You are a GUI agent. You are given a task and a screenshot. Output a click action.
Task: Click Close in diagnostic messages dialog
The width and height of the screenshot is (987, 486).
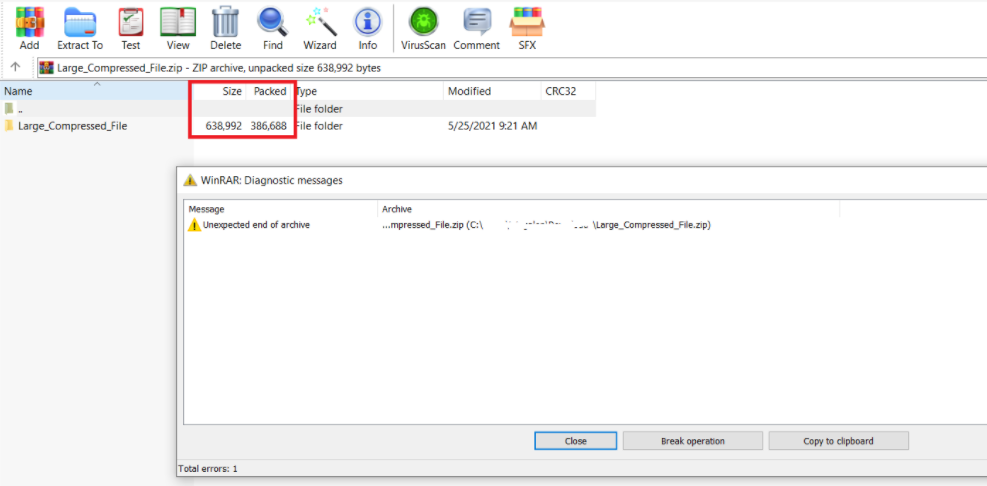click(575, 441)
